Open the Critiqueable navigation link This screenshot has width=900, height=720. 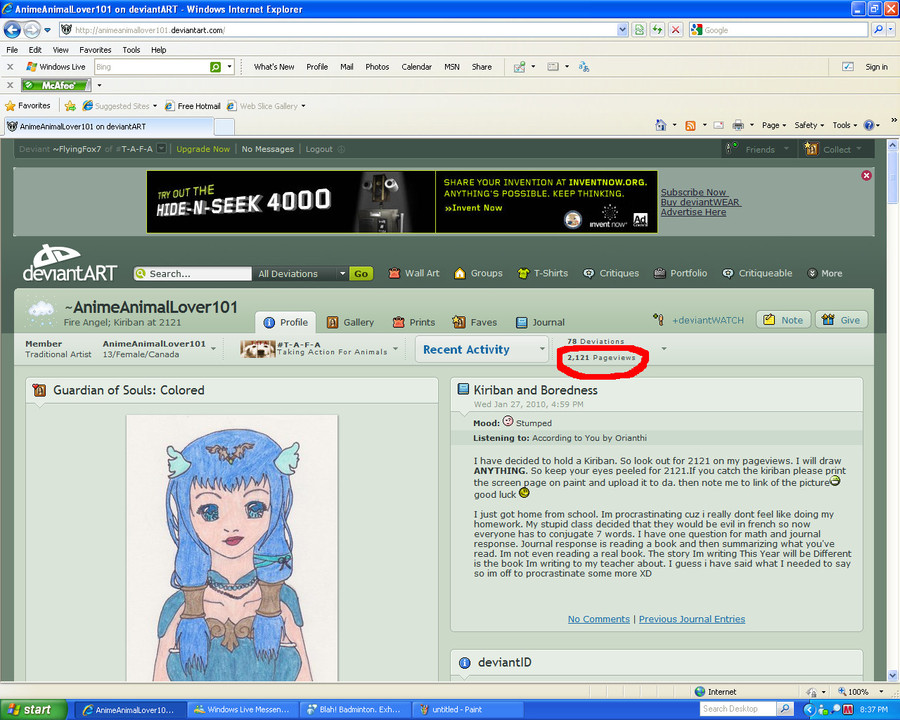pos(757,273)
